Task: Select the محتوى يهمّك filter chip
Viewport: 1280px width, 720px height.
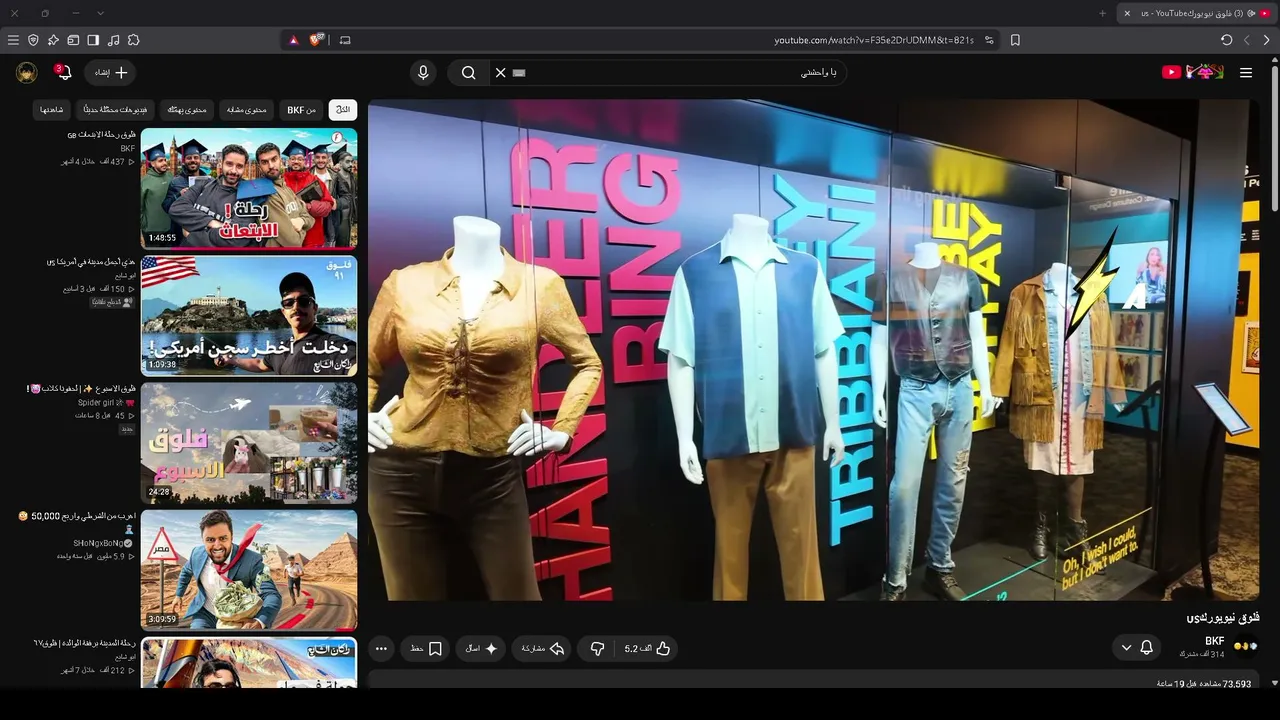Action: pyautogui.click(x=187, y=110)
